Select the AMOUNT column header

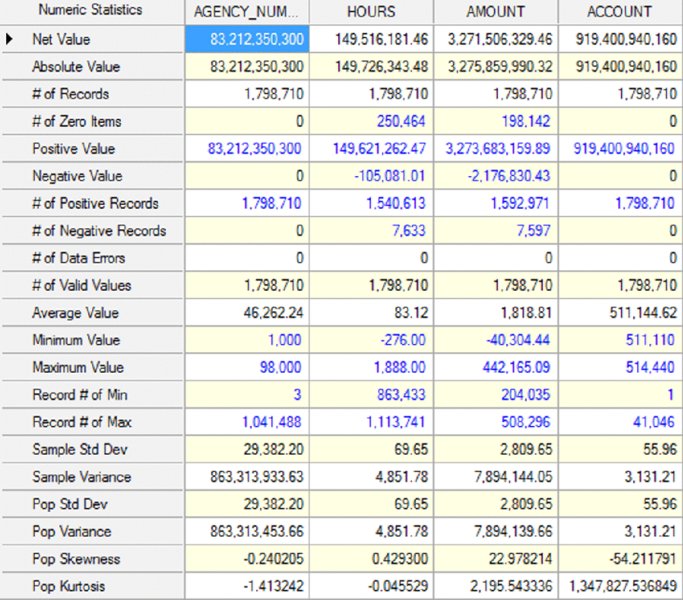click(496, 12)
